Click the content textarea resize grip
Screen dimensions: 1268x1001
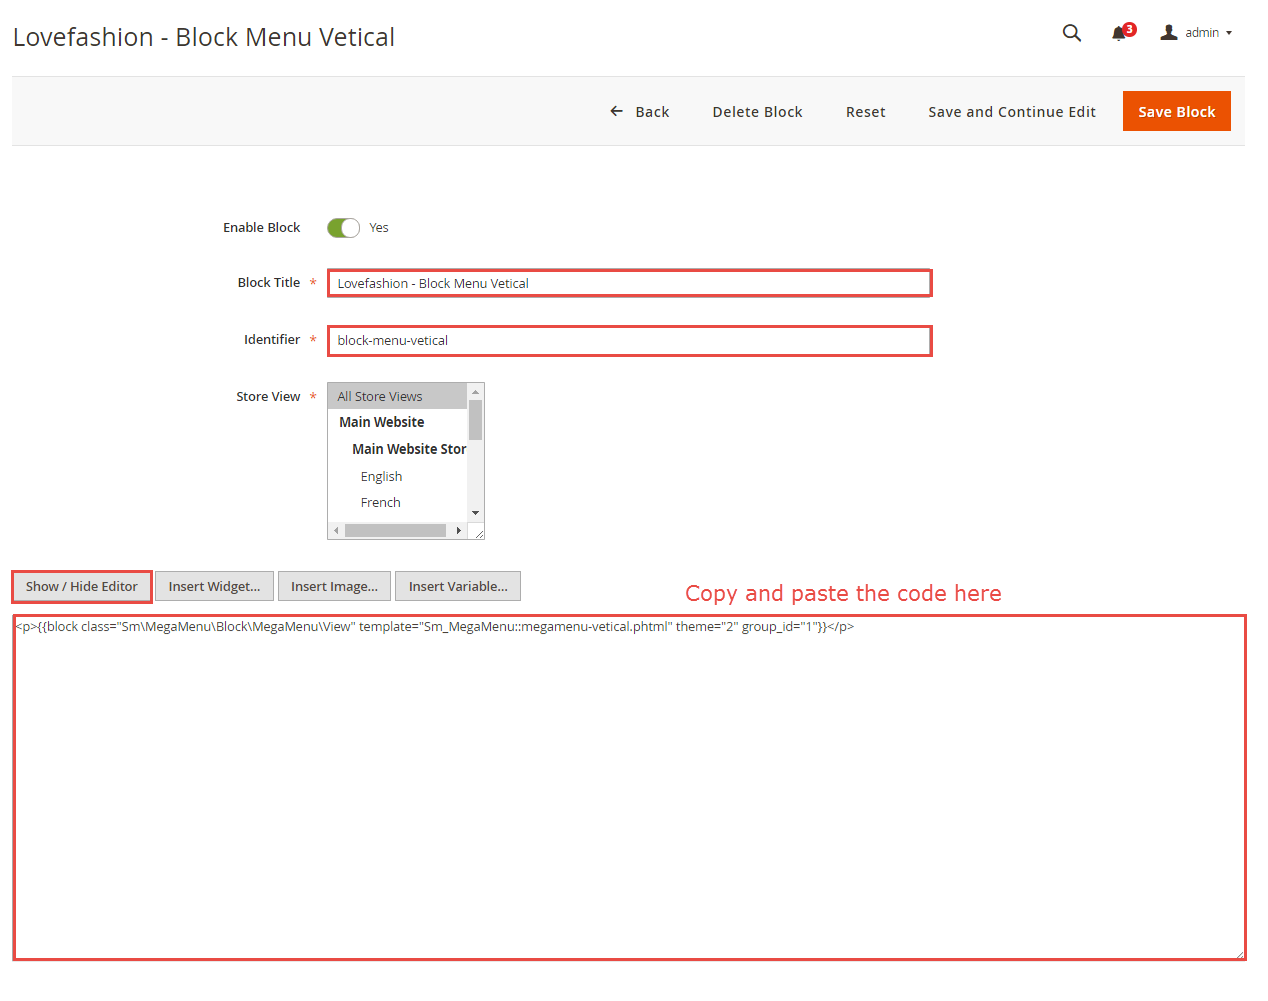pos(1239,953)
